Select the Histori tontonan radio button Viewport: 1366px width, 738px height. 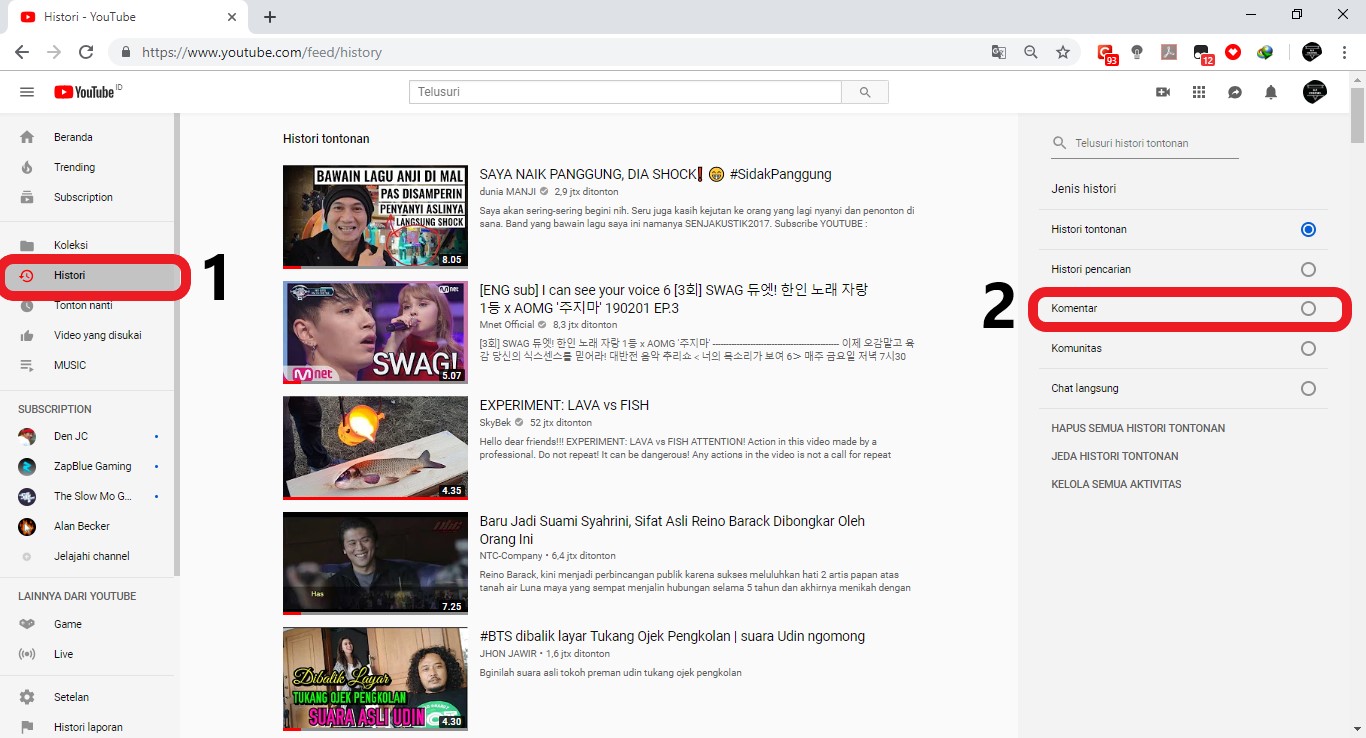(1308, 230)
